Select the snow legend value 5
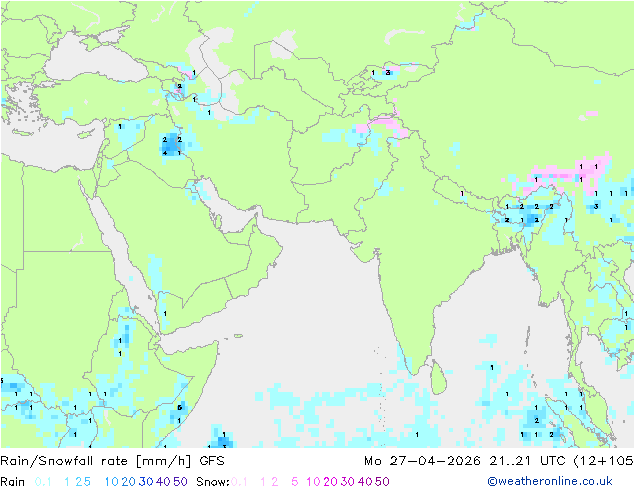The image size is (634, 490). (295, 482)
